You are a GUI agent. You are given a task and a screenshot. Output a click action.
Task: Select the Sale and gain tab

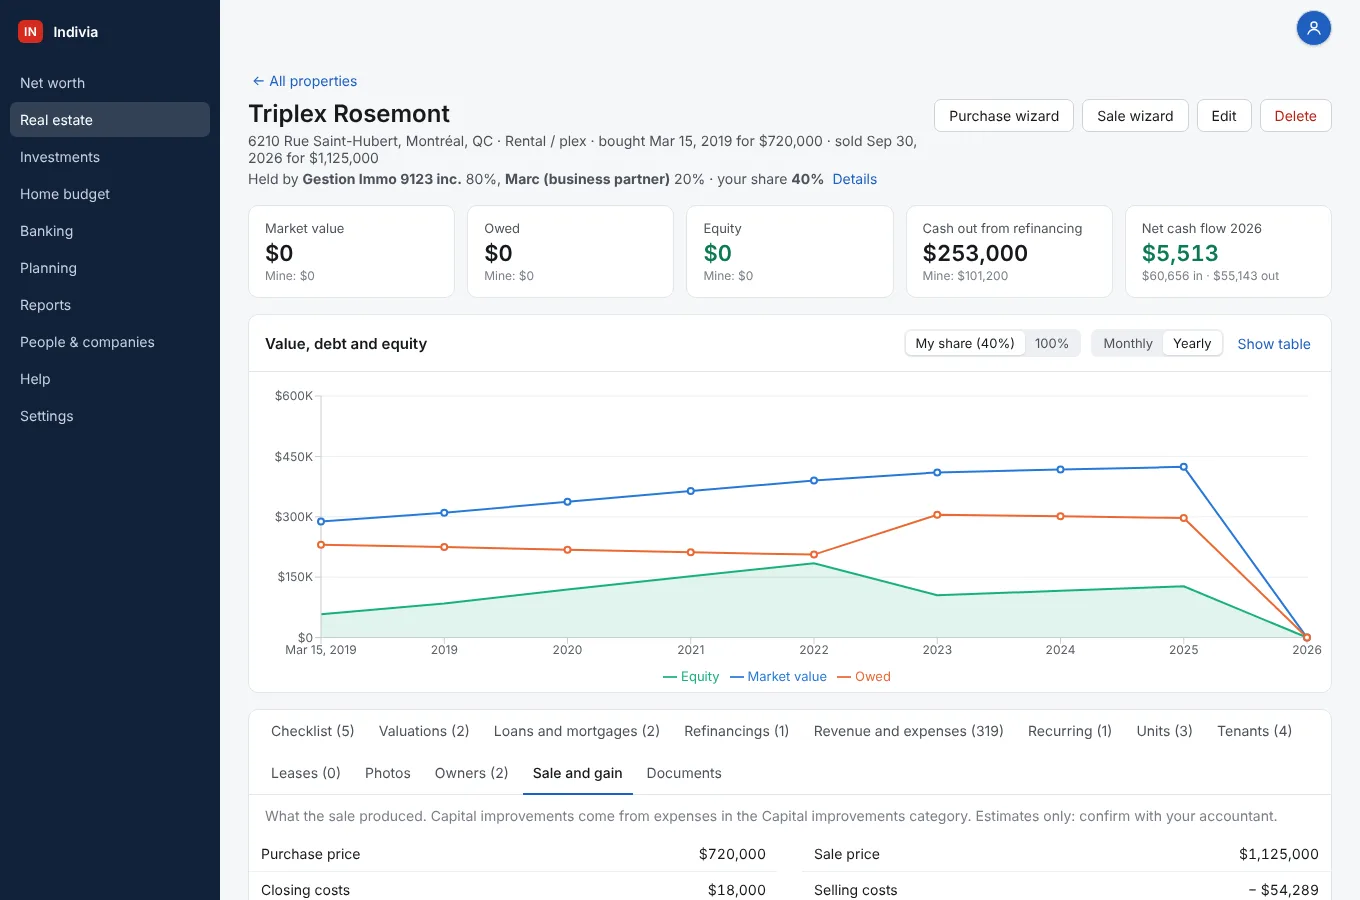(x=578, y=773)
